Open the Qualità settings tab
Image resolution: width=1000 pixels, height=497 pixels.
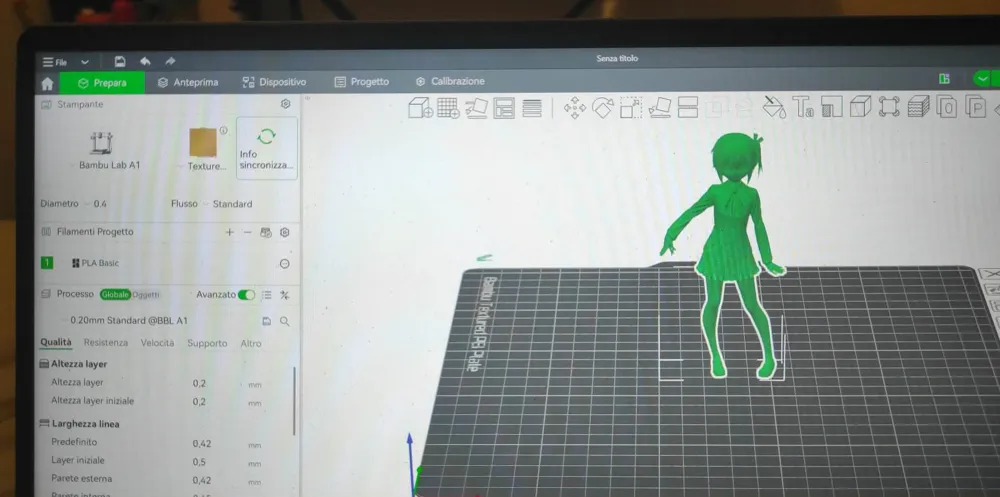[x=56, y=343]
